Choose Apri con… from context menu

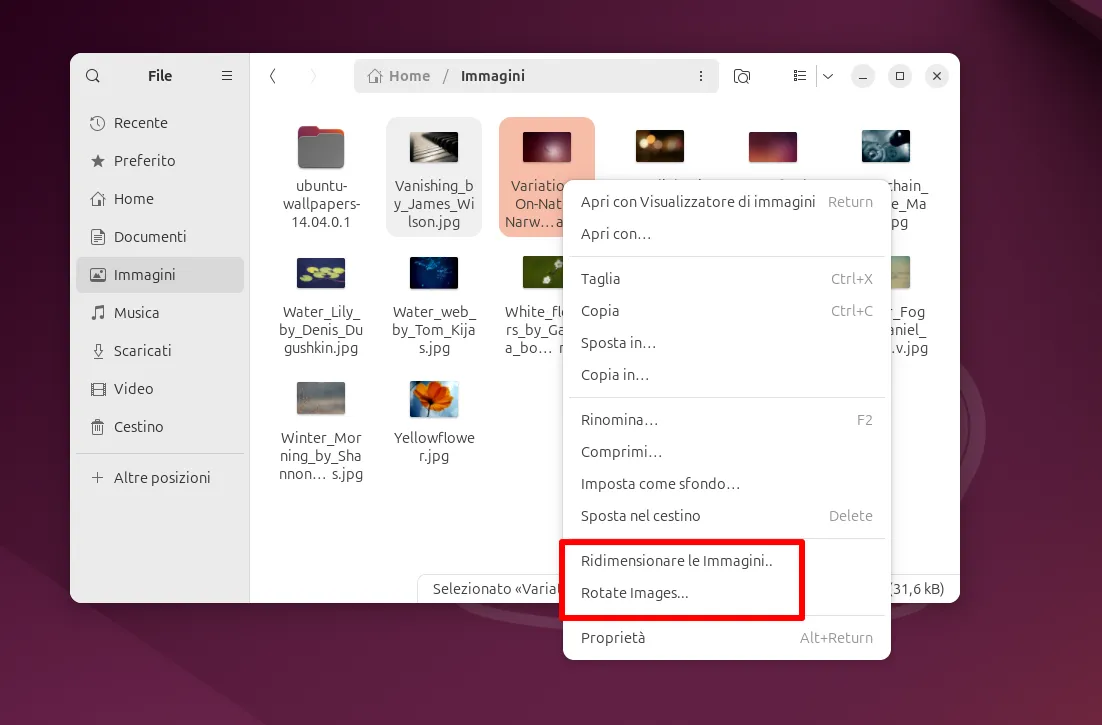(727, 234)
